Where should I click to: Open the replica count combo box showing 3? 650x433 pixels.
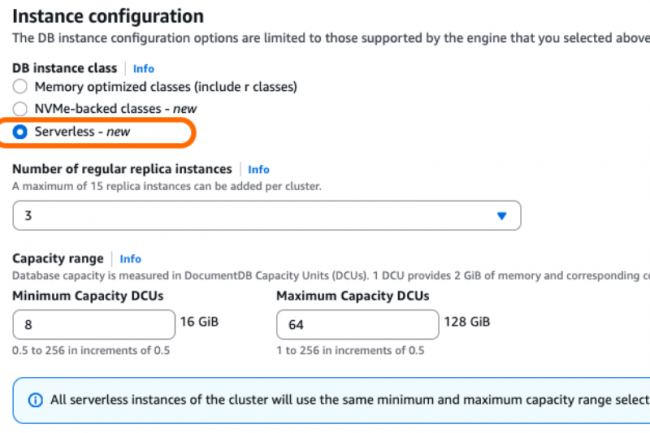tap(267, 215)
